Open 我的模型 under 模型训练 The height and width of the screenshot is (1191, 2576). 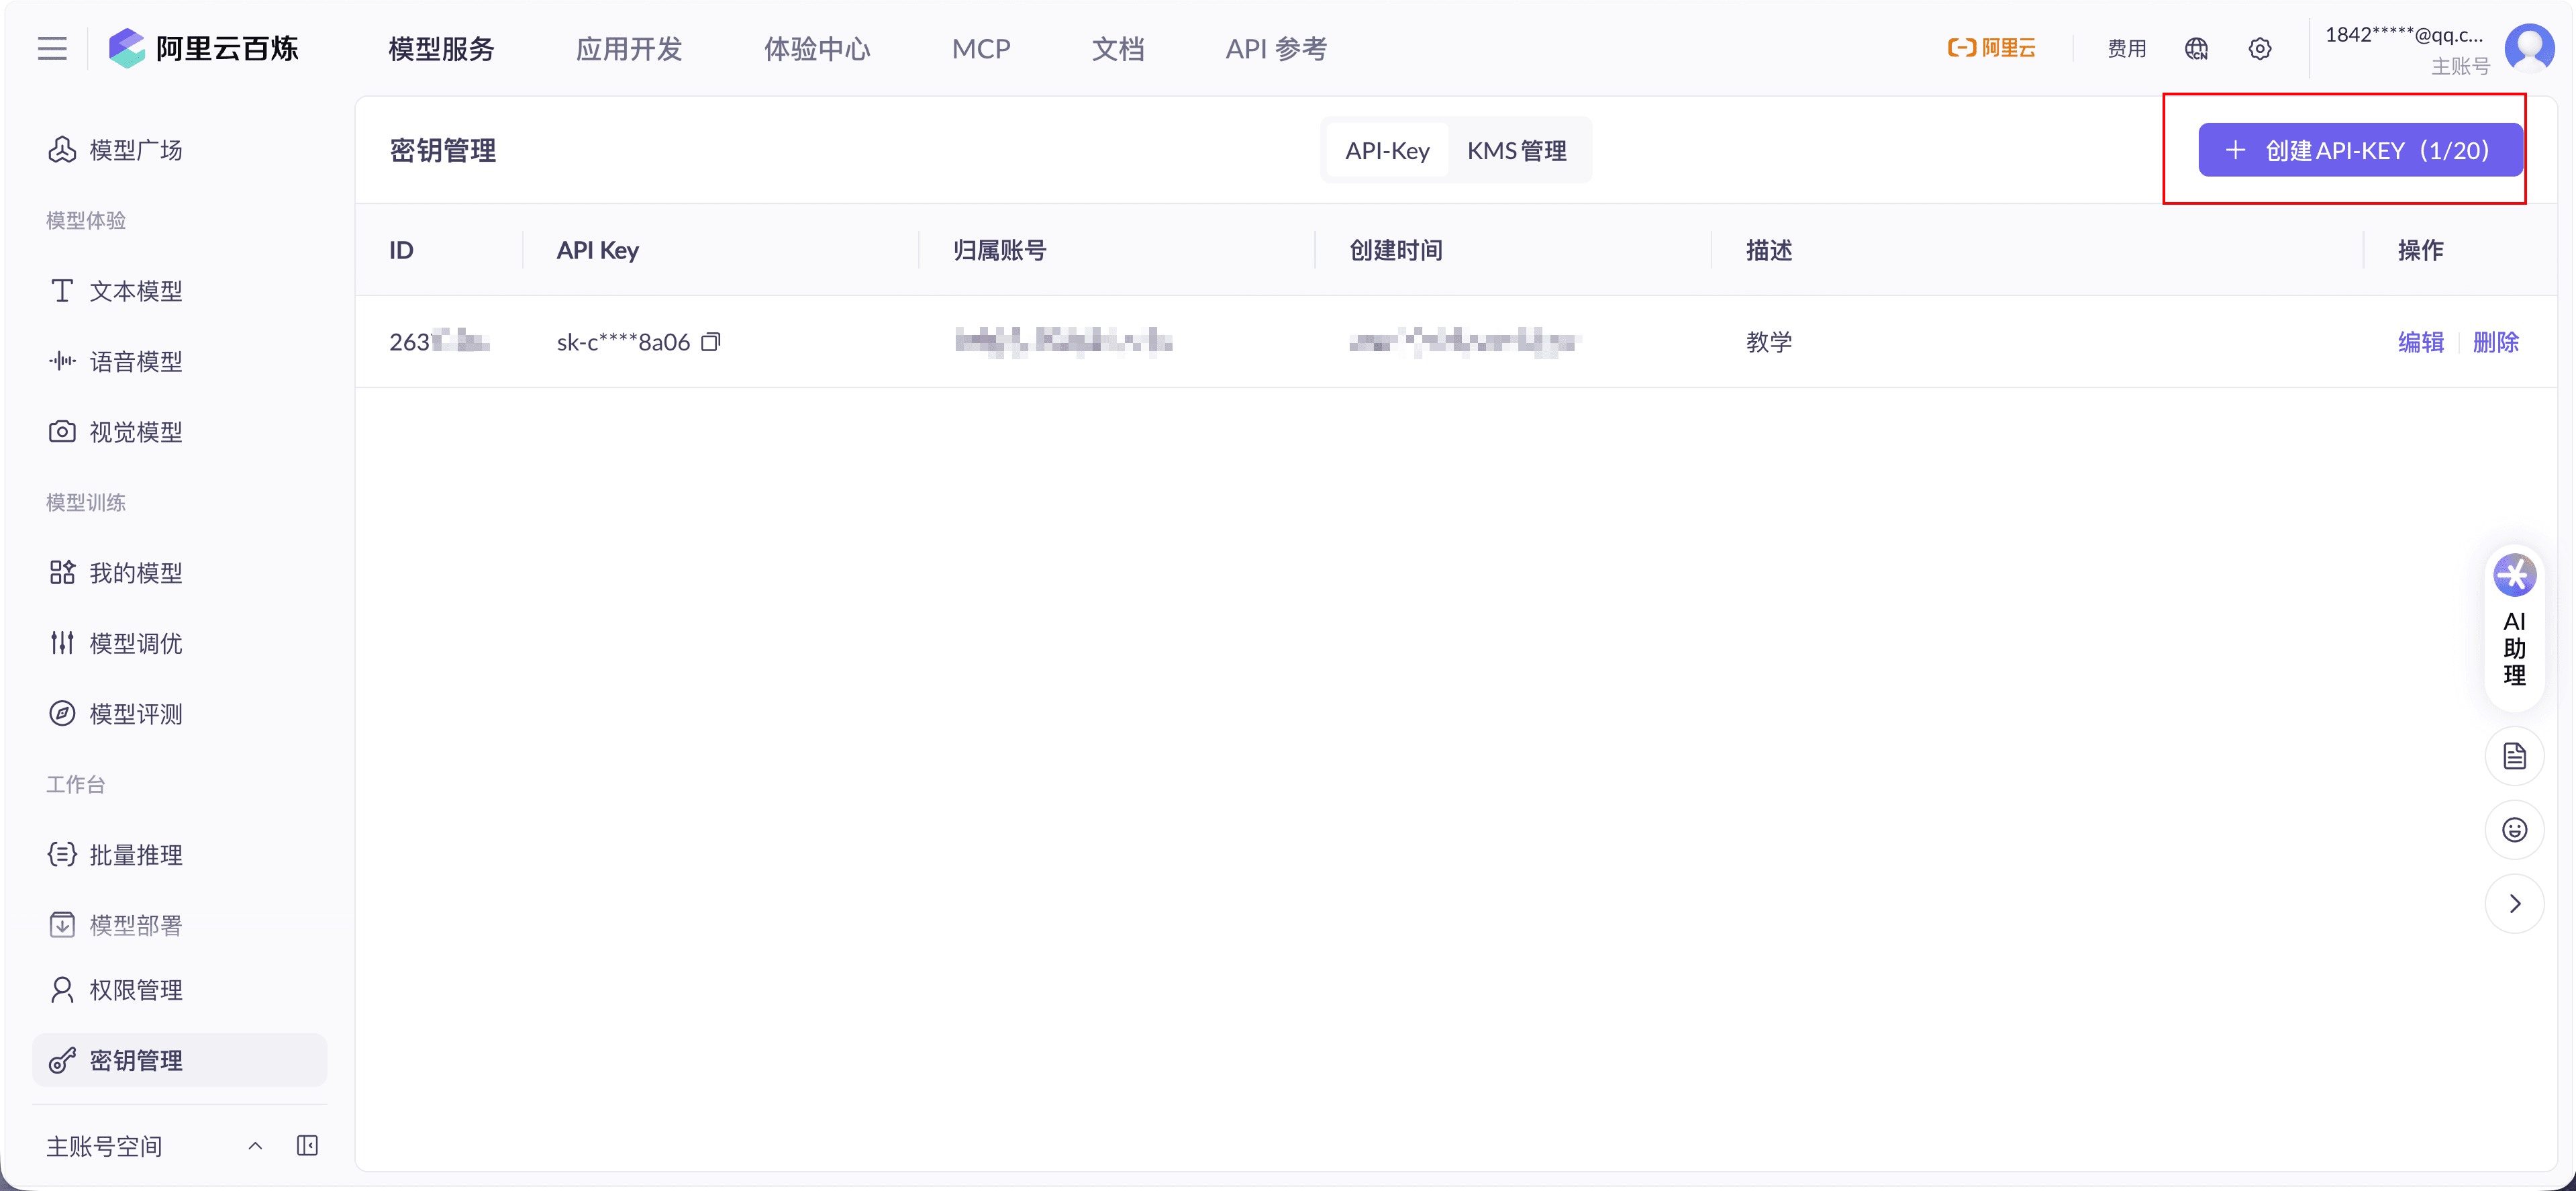coord(135,573)
